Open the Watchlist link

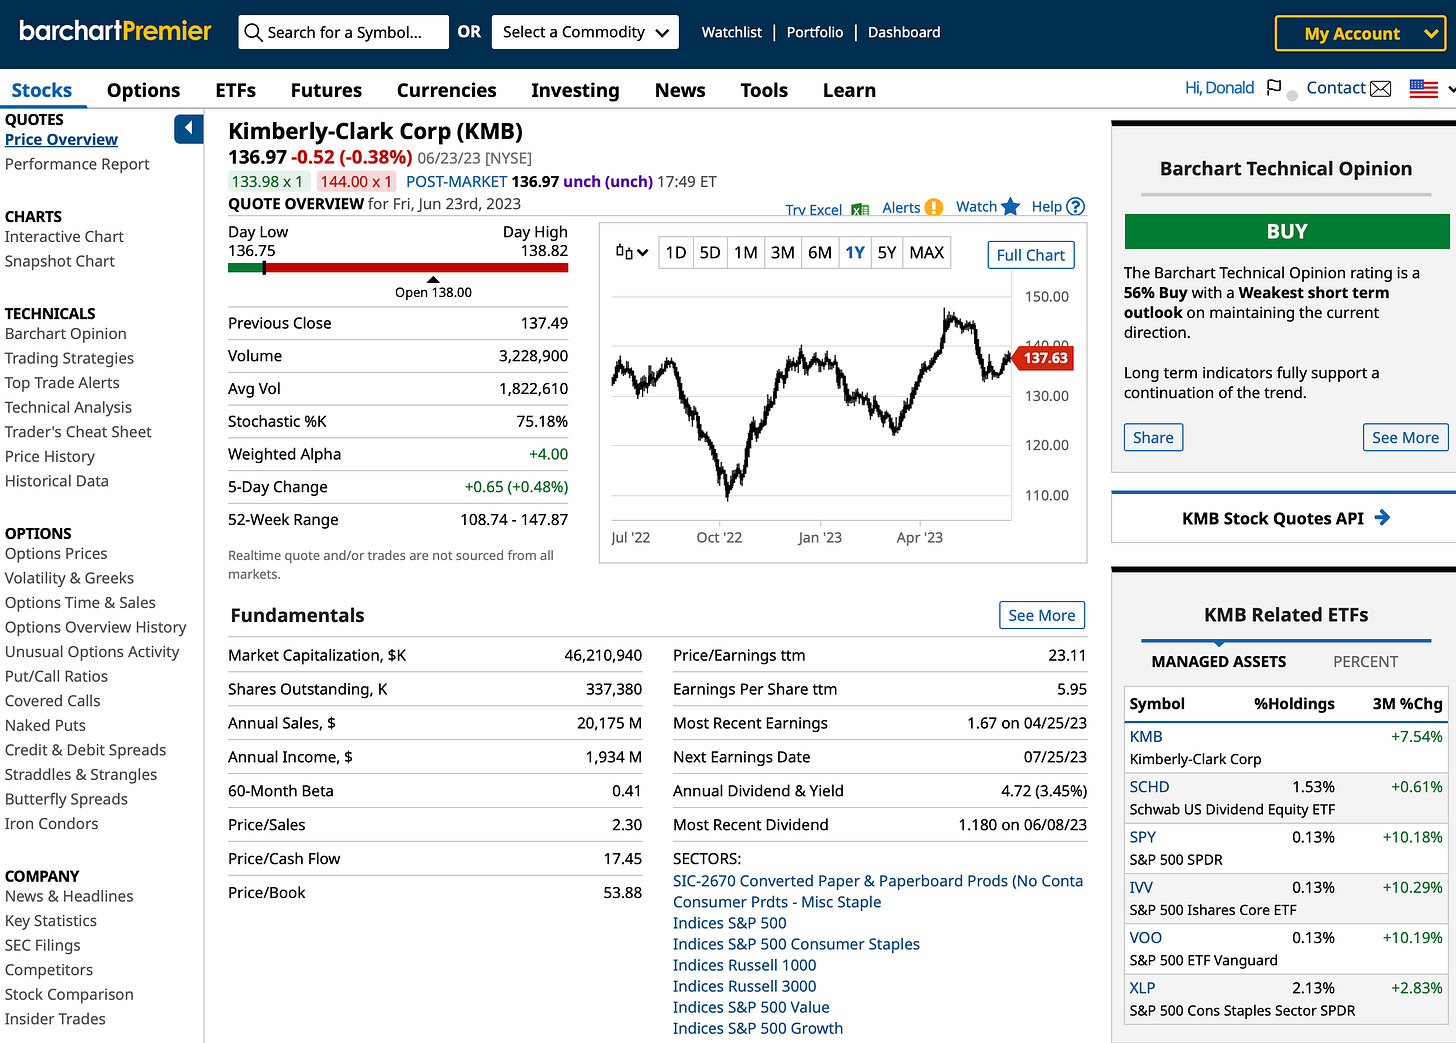pyautogui.click(x=732, y=32)
